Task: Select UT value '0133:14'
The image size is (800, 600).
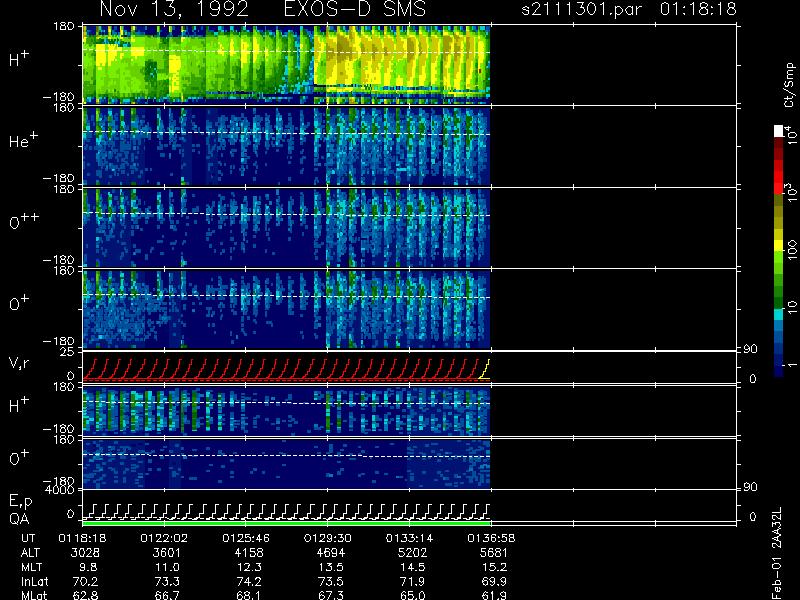Action: pos(409,538)
